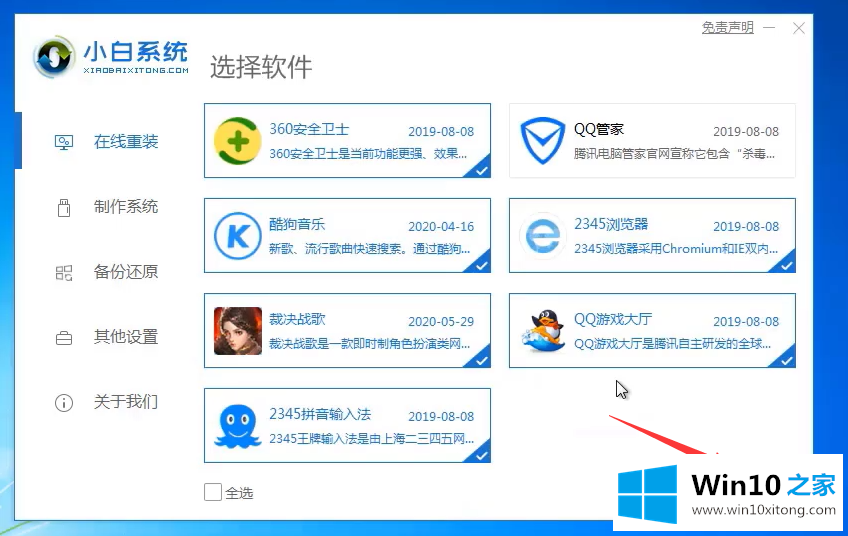
Task: Uncheck the 2345浏览器 corner checkmark
Action: (785, 264)
